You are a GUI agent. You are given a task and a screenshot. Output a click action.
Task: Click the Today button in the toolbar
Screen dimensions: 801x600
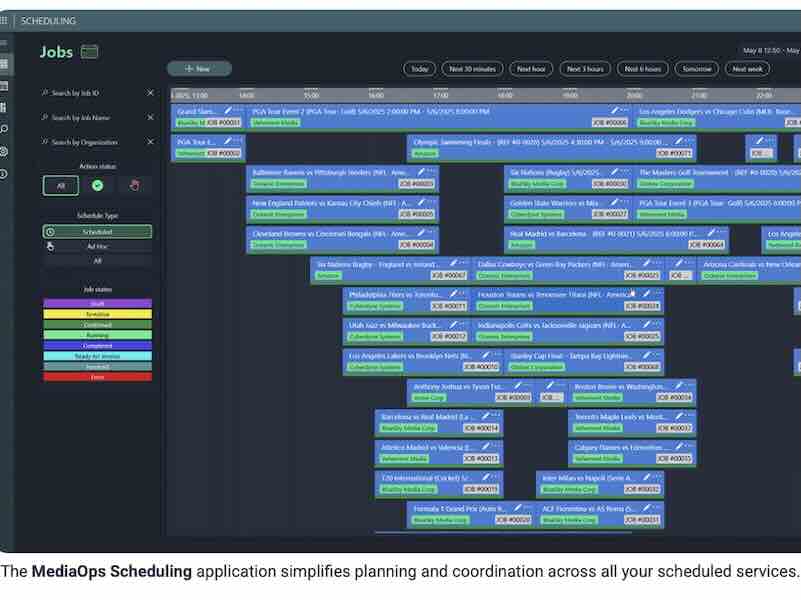click(418, 68)
